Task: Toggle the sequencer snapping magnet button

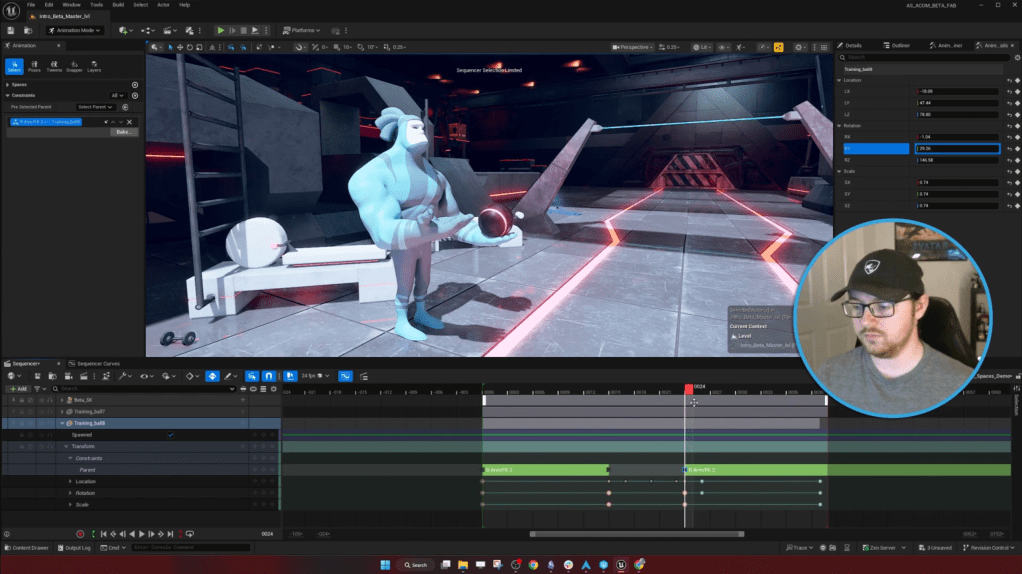Action: point(268,376)
